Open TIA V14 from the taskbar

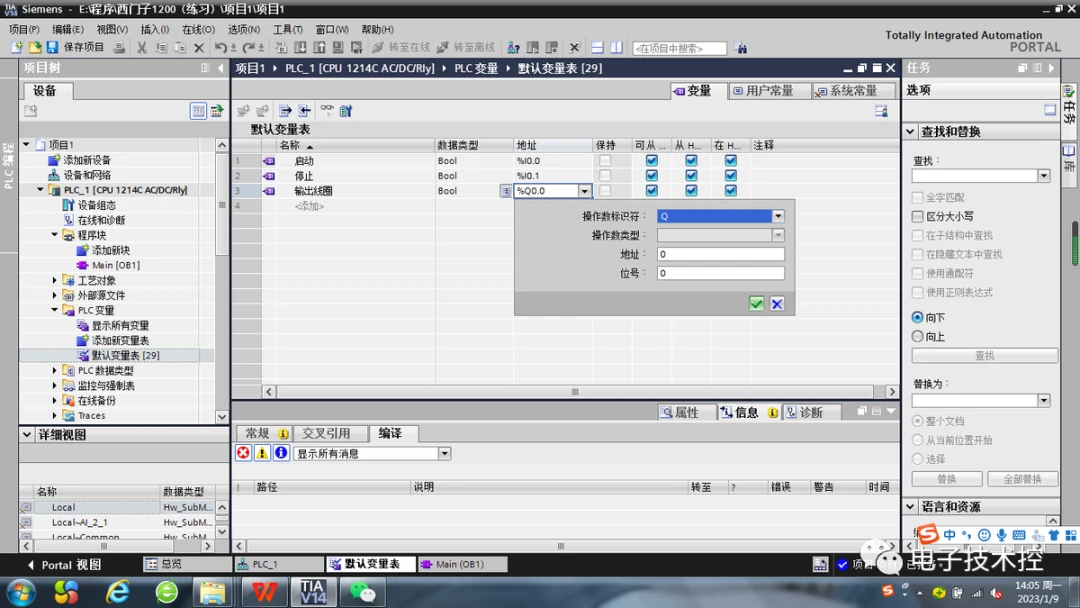[x=313, y=591]
